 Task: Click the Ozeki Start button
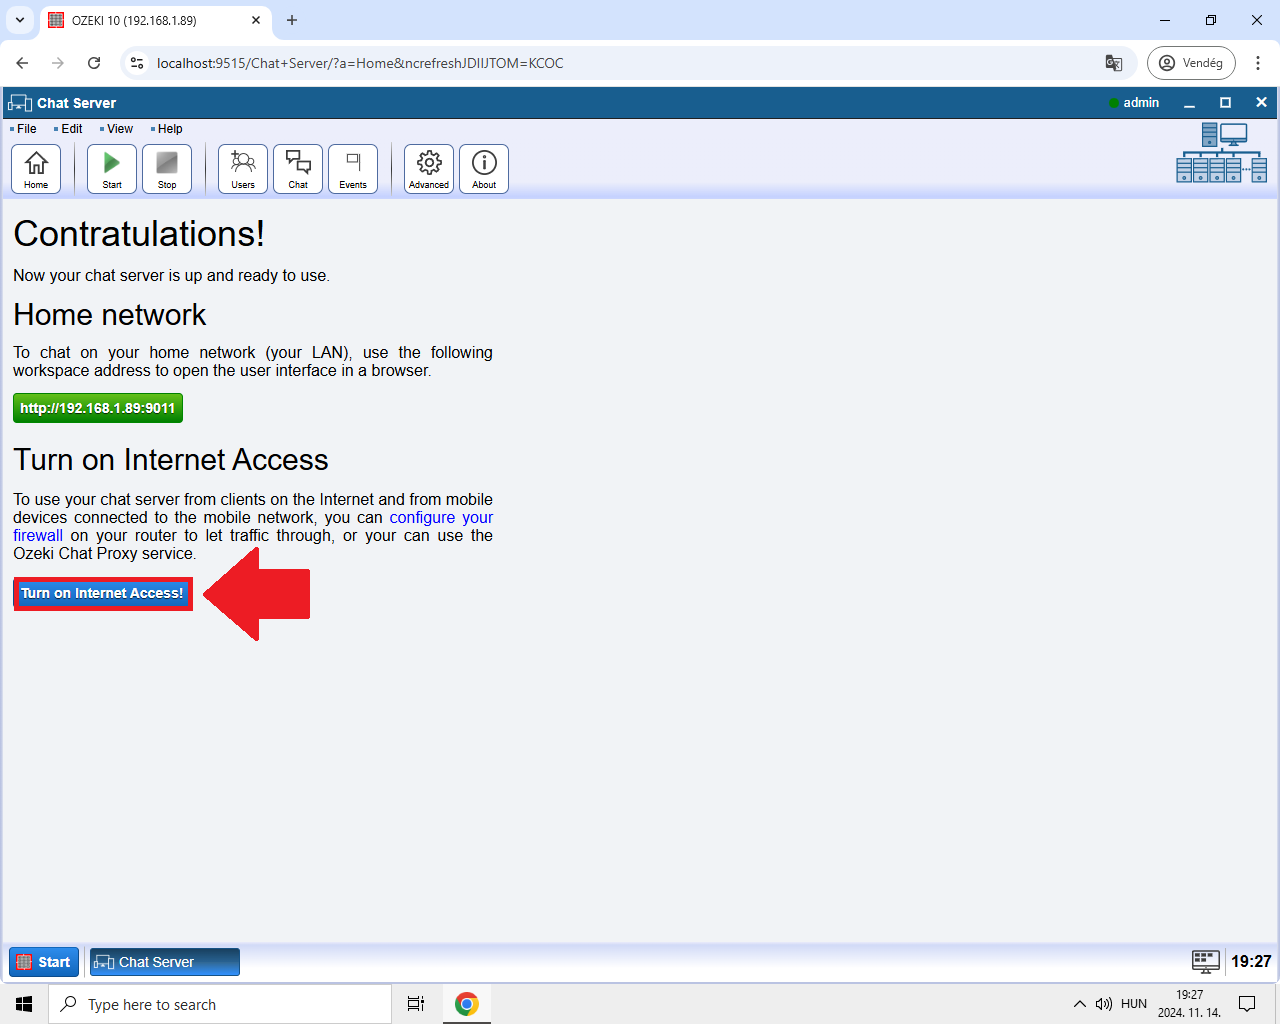pos(44,962)
